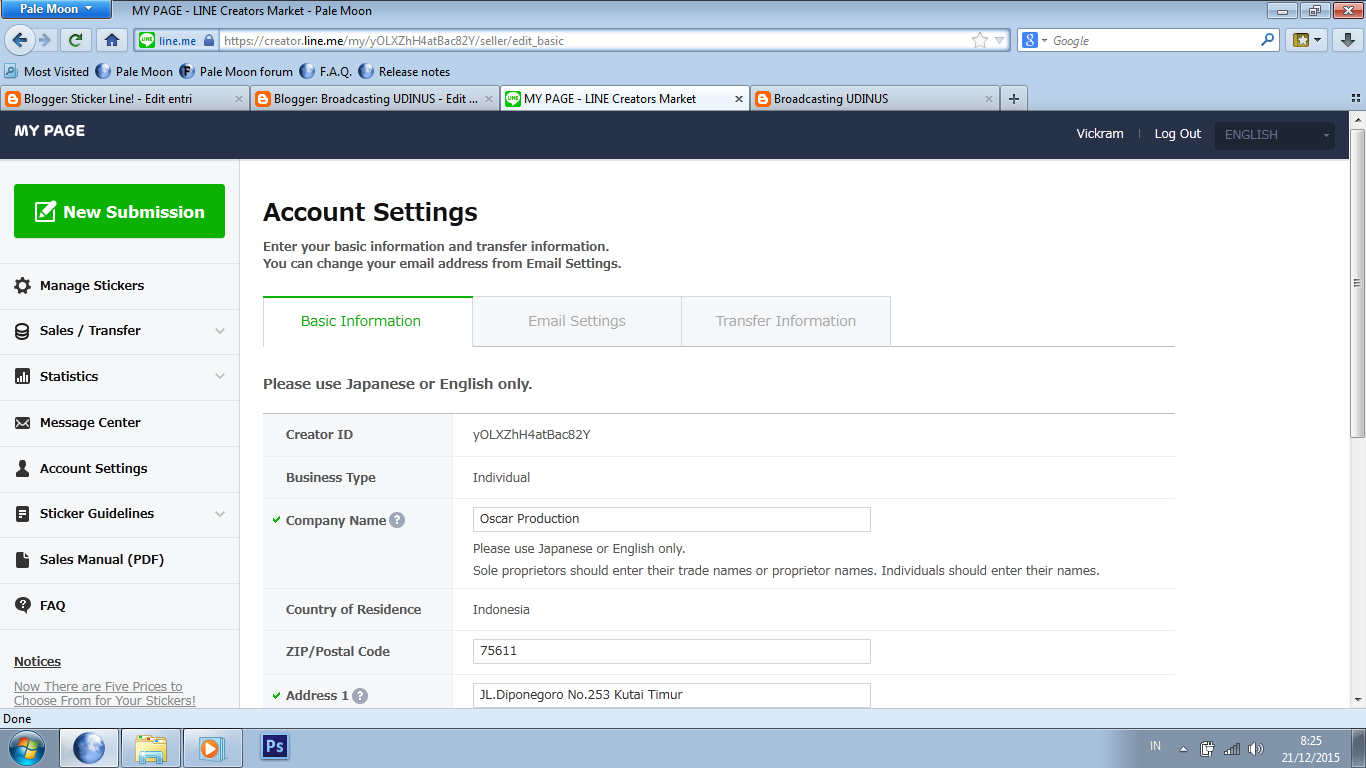This screenshot has height=768, width=1366.
Task: Close the MY PAGE - LINE Creators Market tab
Action: tap(739, 99)
